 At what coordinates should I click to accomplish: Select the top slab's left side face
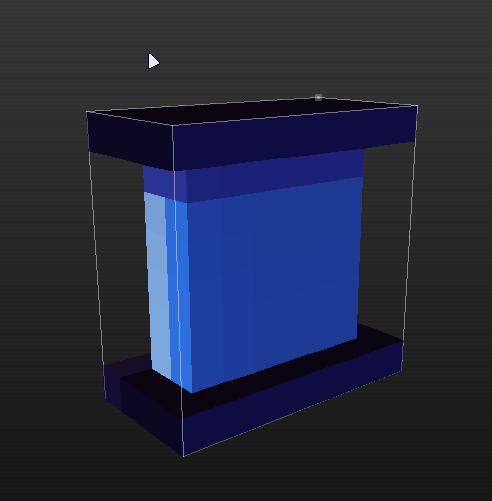(x=131, y=141)
